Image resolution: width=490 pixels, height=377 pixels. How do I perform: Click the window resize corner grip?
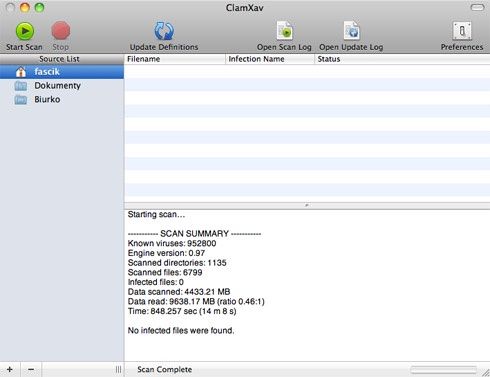[x=485, y=372]
